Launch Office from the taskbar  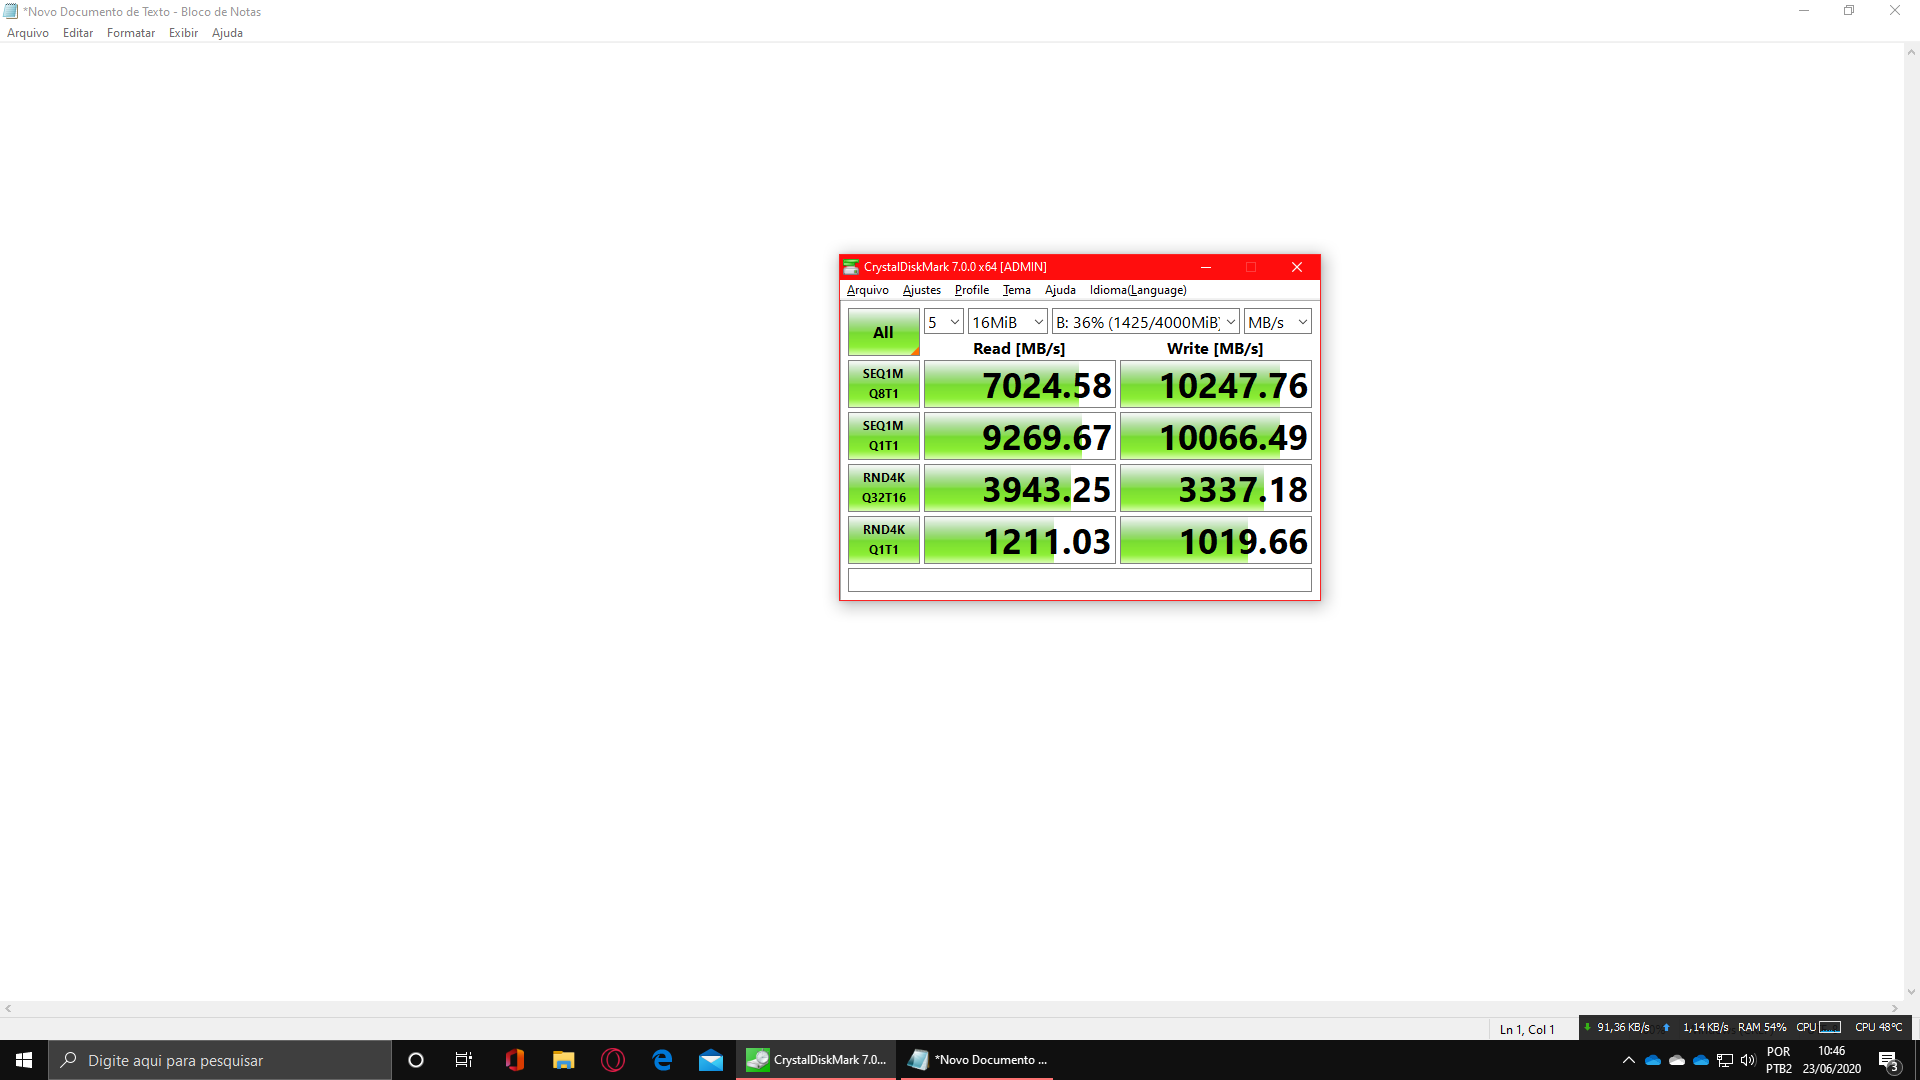click(514, 1060)
